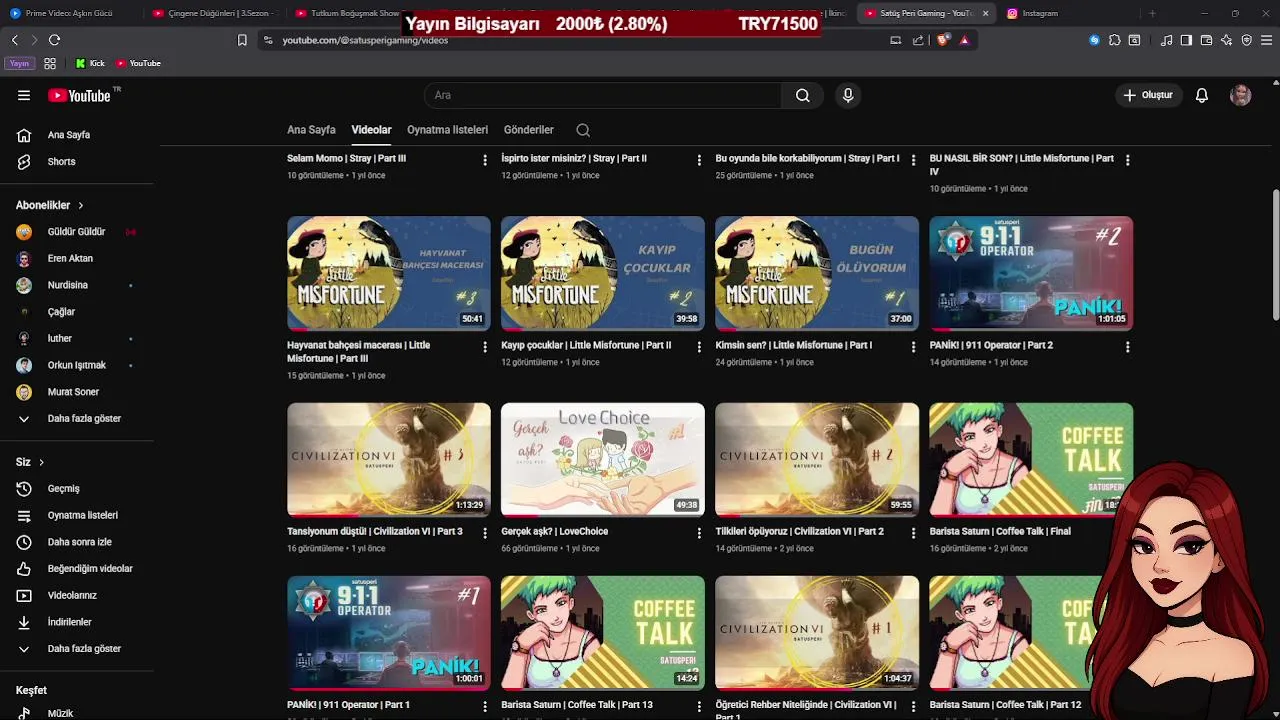Switch to the Ana Sayfa channel tab
1280x720 pixels.
click(x=311, y=130)
